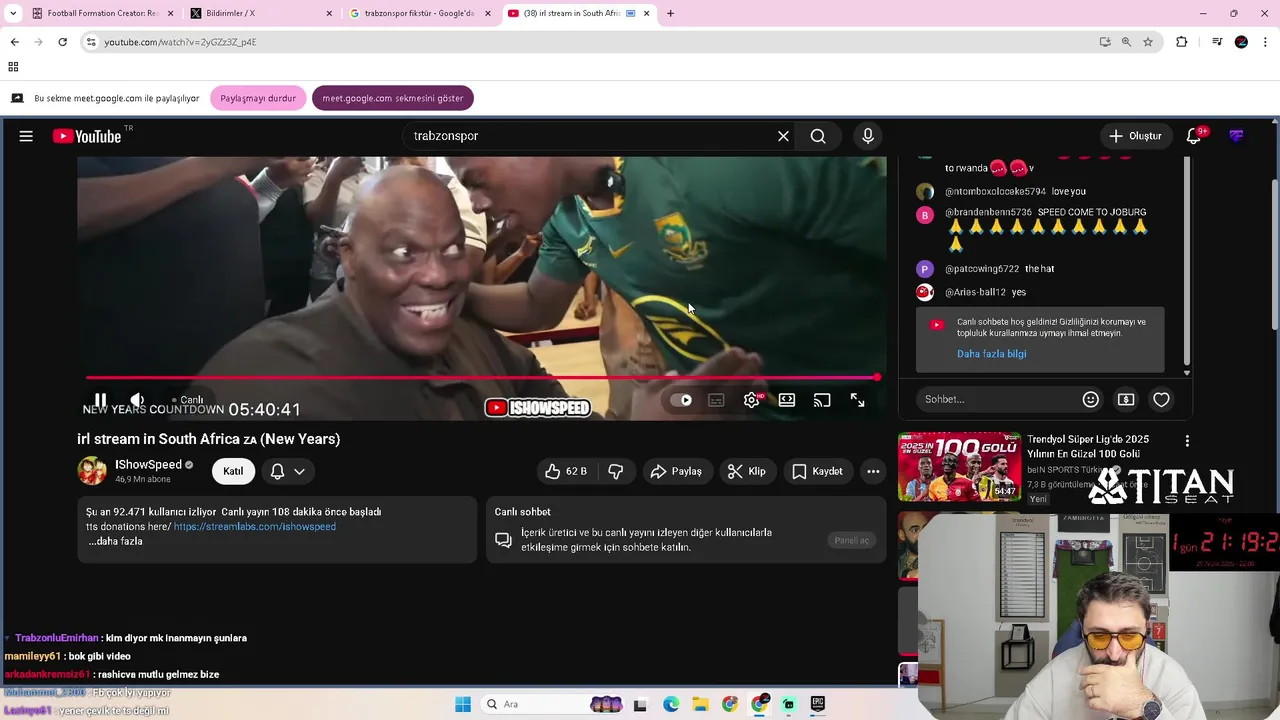The height and width of the screenshot is (720, 1280).
Task: Open zoom magnifier in the address bar
Action: click(1126, 42)
